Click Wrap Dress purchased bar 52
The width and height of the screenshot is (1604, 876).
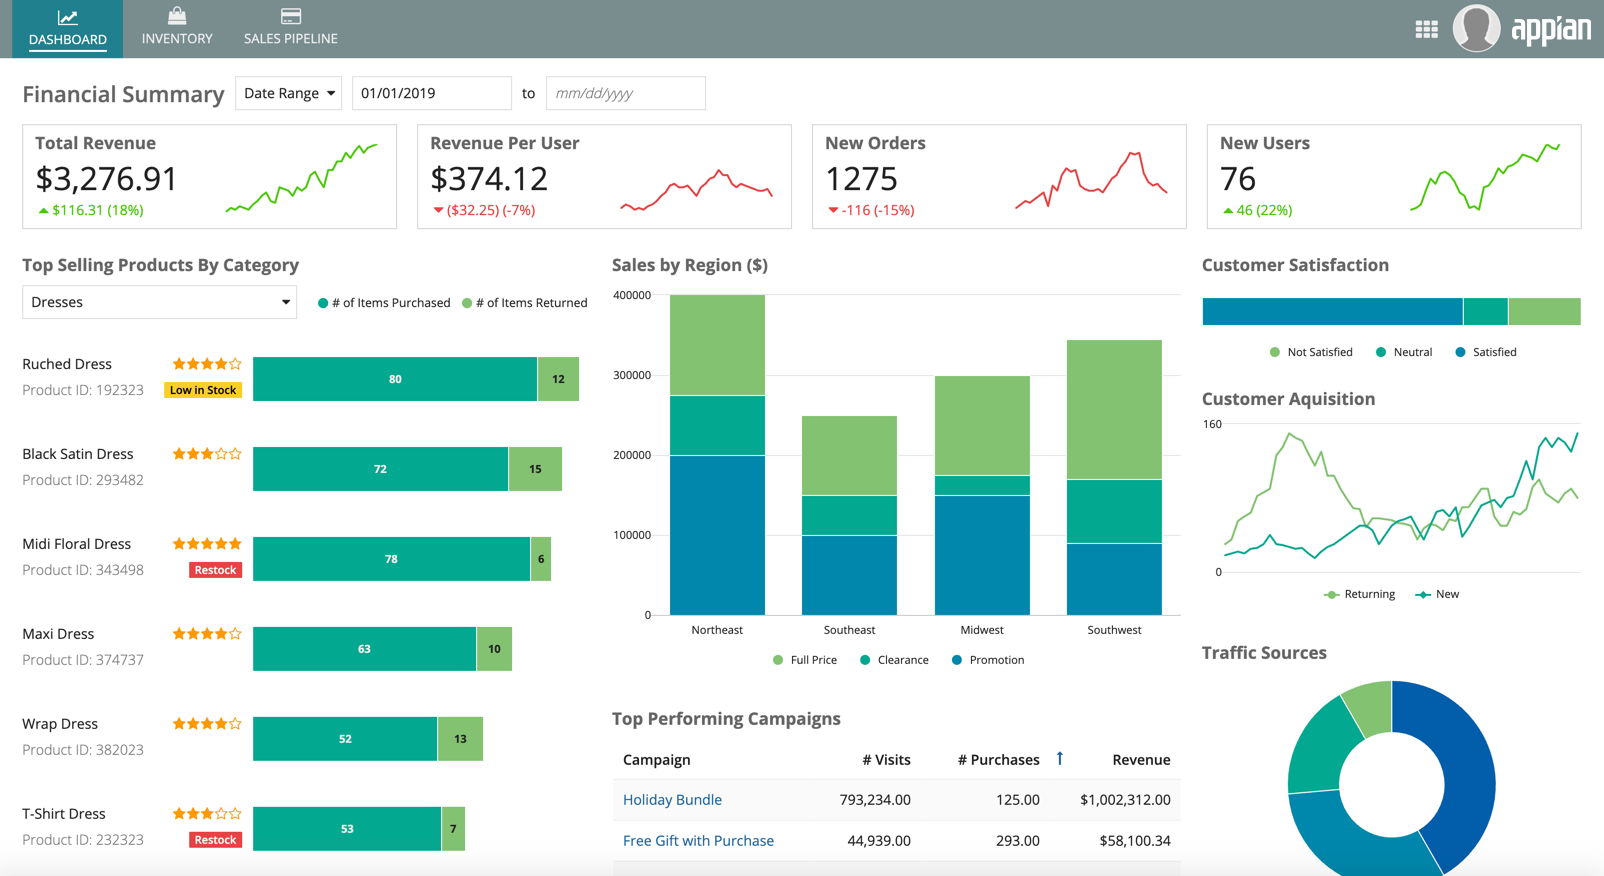[x=345, y=739]
